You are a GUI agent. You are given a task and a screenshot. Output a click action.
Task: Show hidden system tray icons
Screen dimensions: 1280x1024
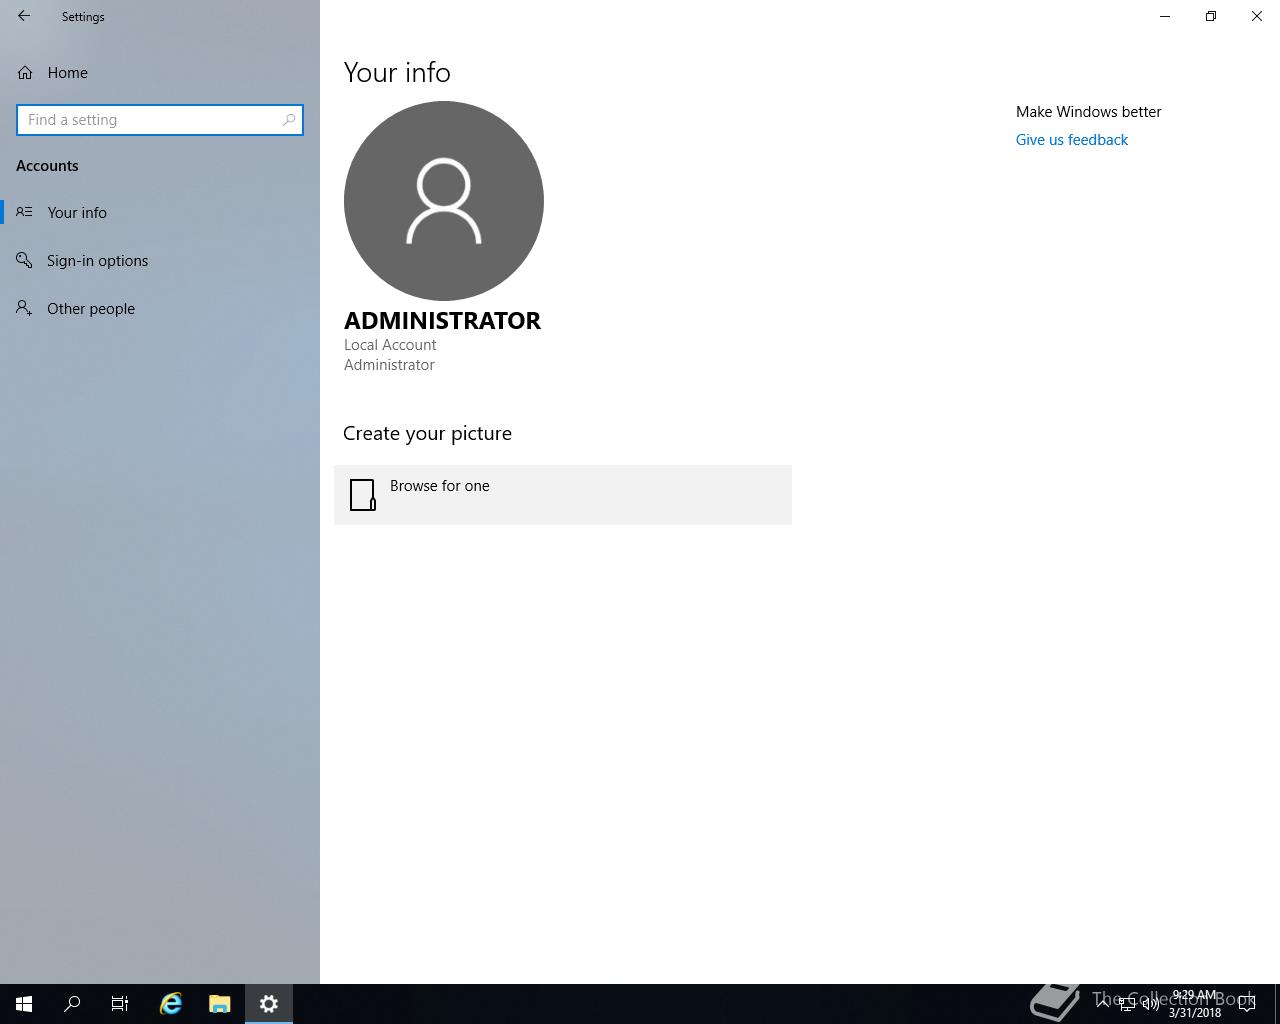pos(1103,1003)
